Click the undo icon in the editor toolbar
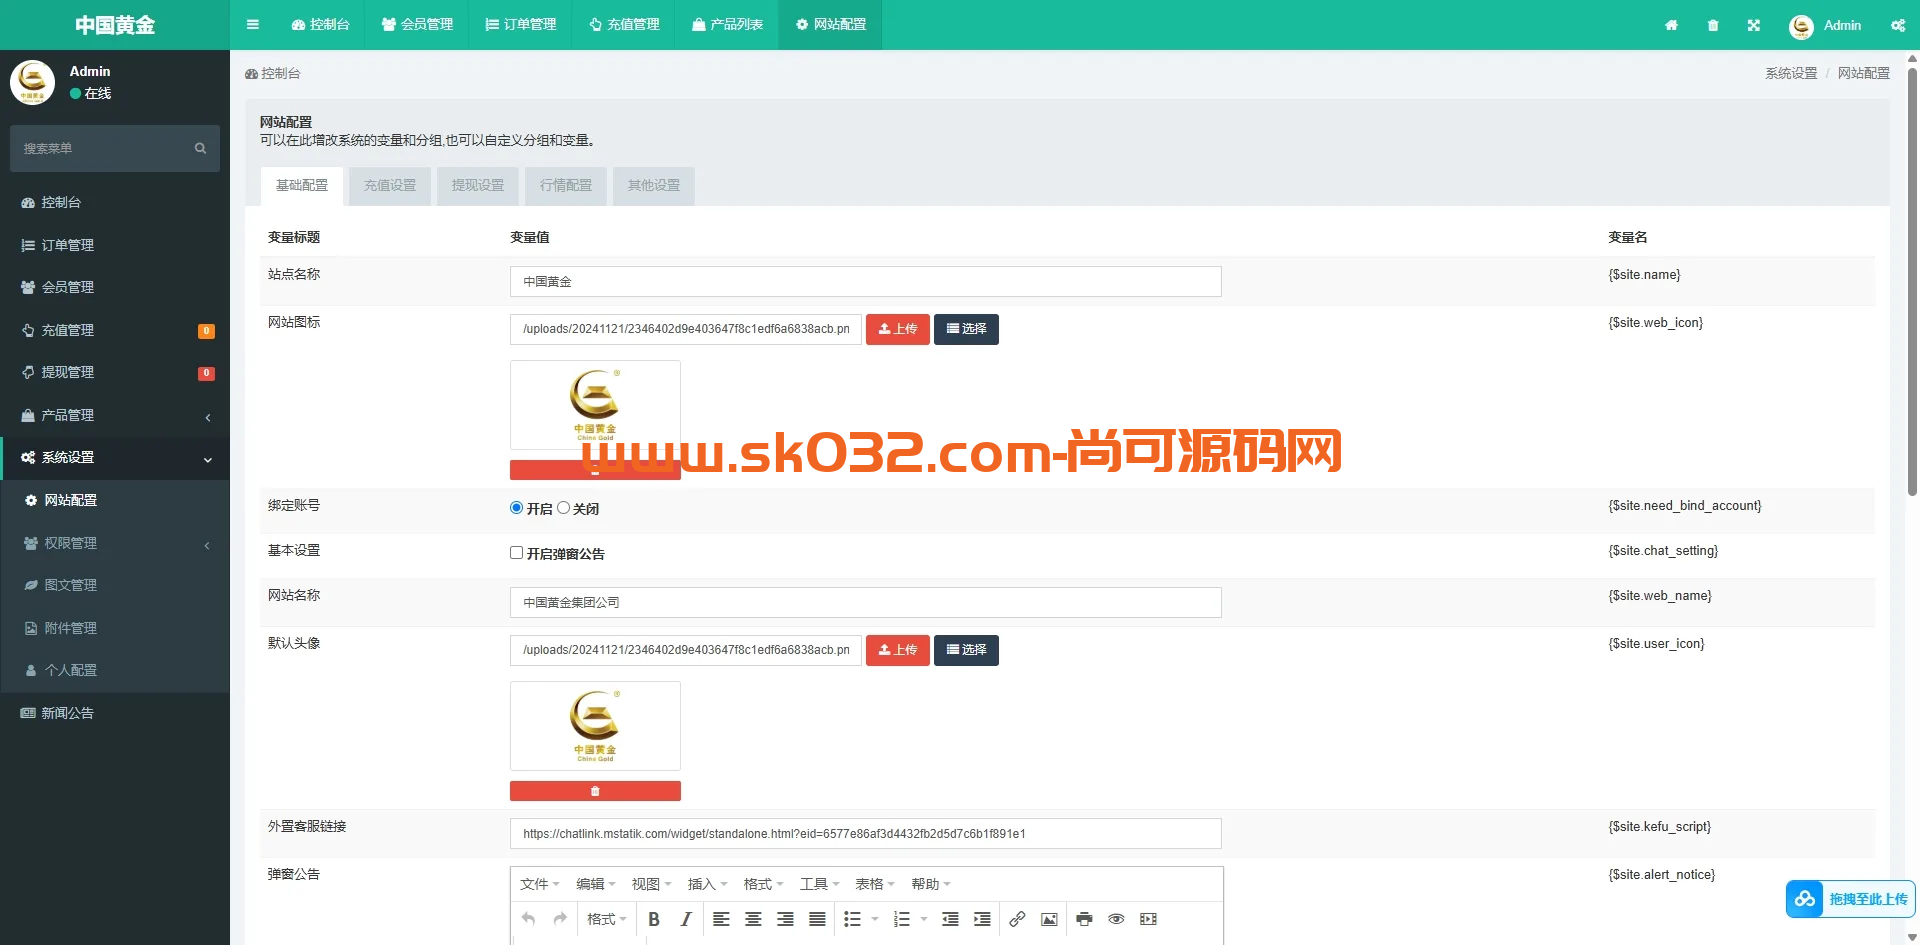1920x945 pixels. 528,918
